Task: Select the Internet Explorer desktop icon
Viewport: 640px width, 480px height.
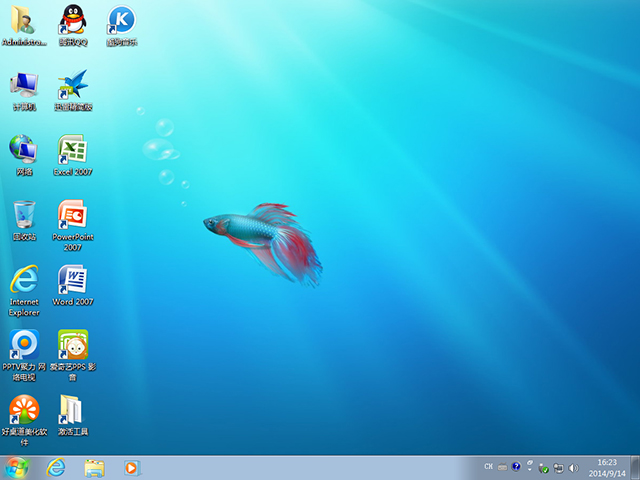Action: [x=24, y=290]
